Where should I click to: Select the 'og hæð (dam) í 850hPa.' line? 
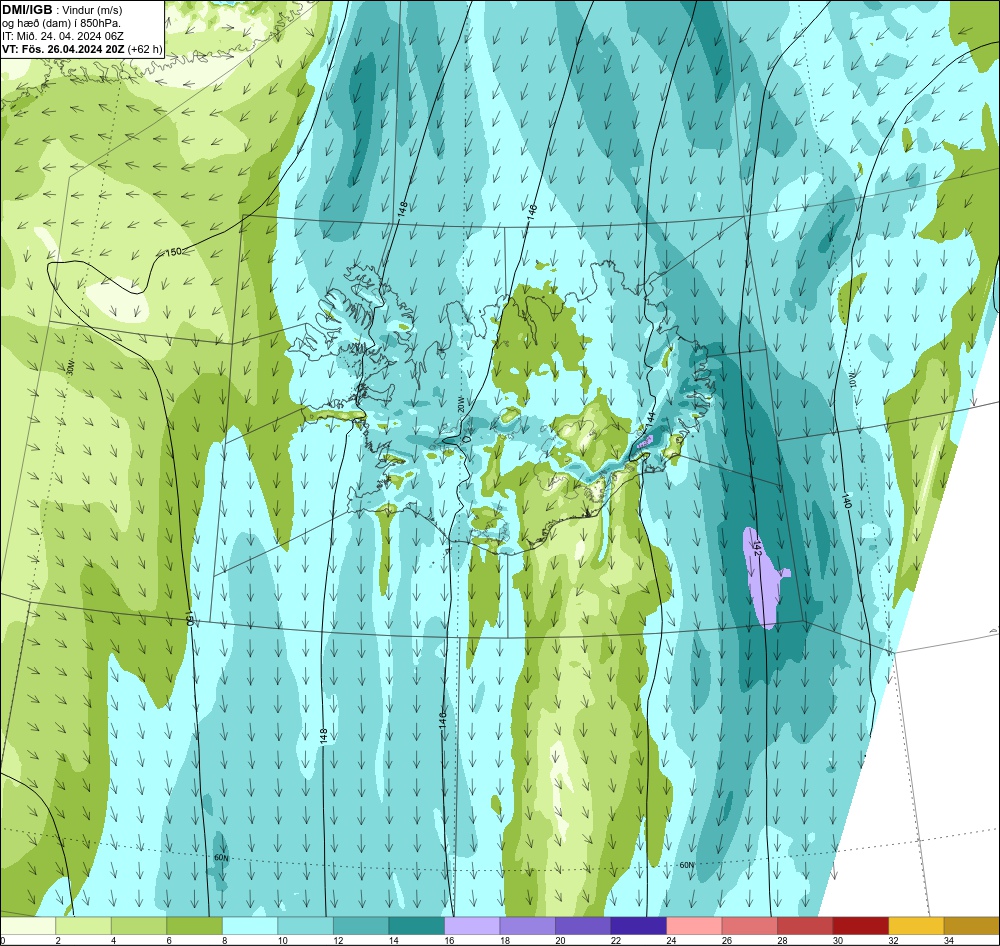coord(61,23)
